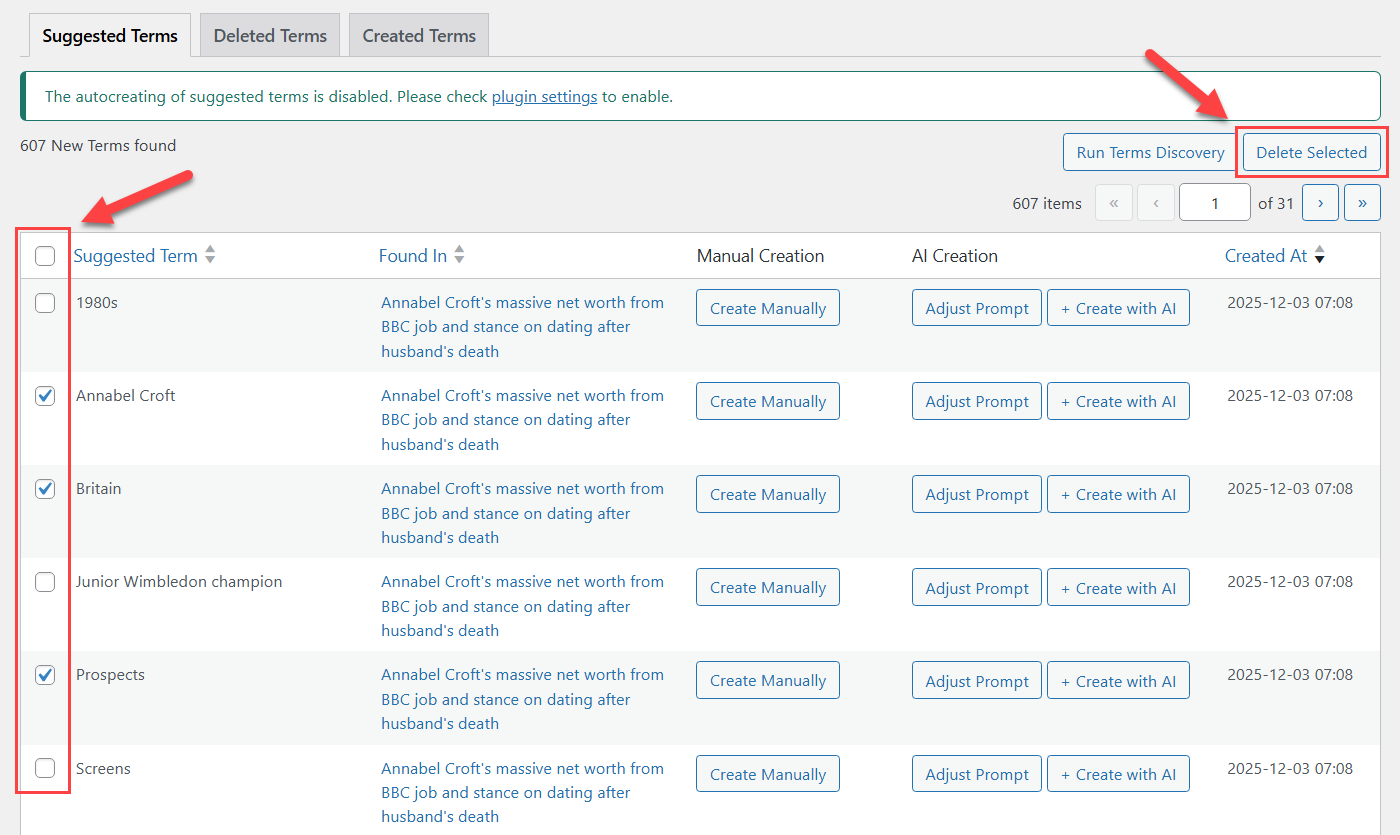
Task: Create Manually the 1980s term
Action: pos(767,307)
